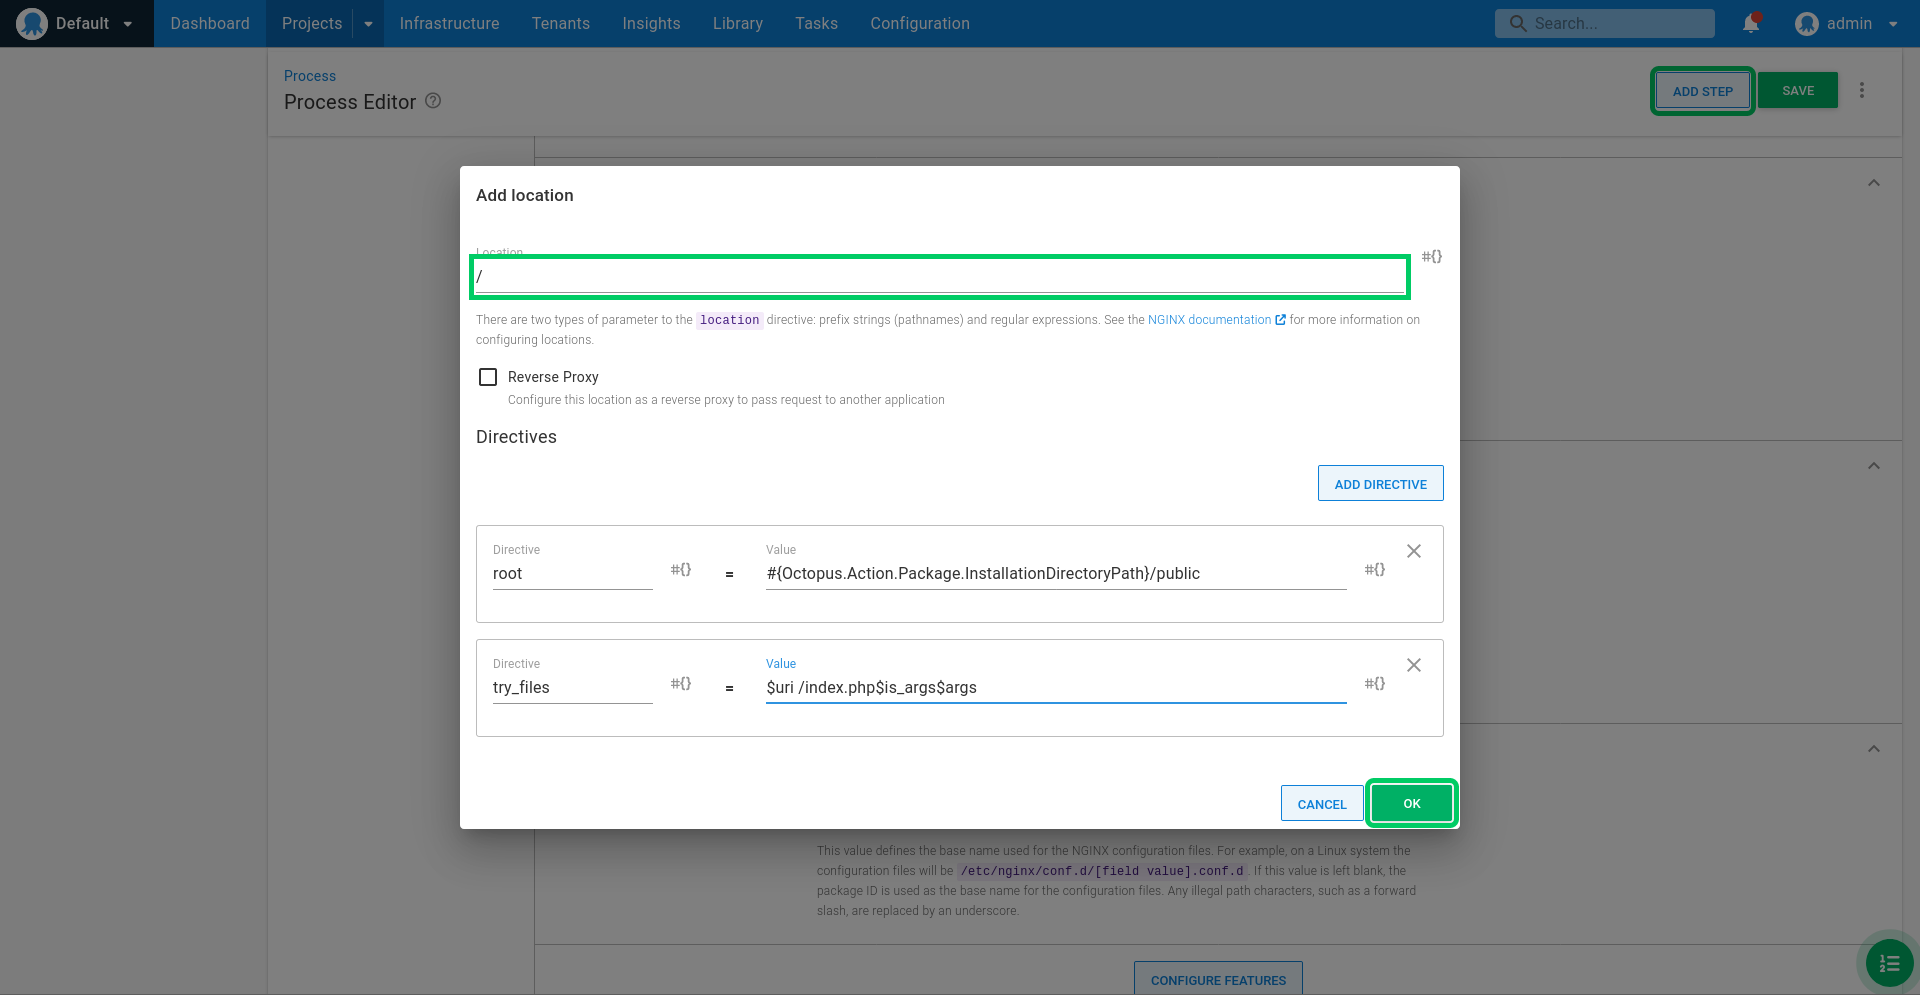
Task: Click CANCEL in the Add location dialog
Action: pos(1322,804)
